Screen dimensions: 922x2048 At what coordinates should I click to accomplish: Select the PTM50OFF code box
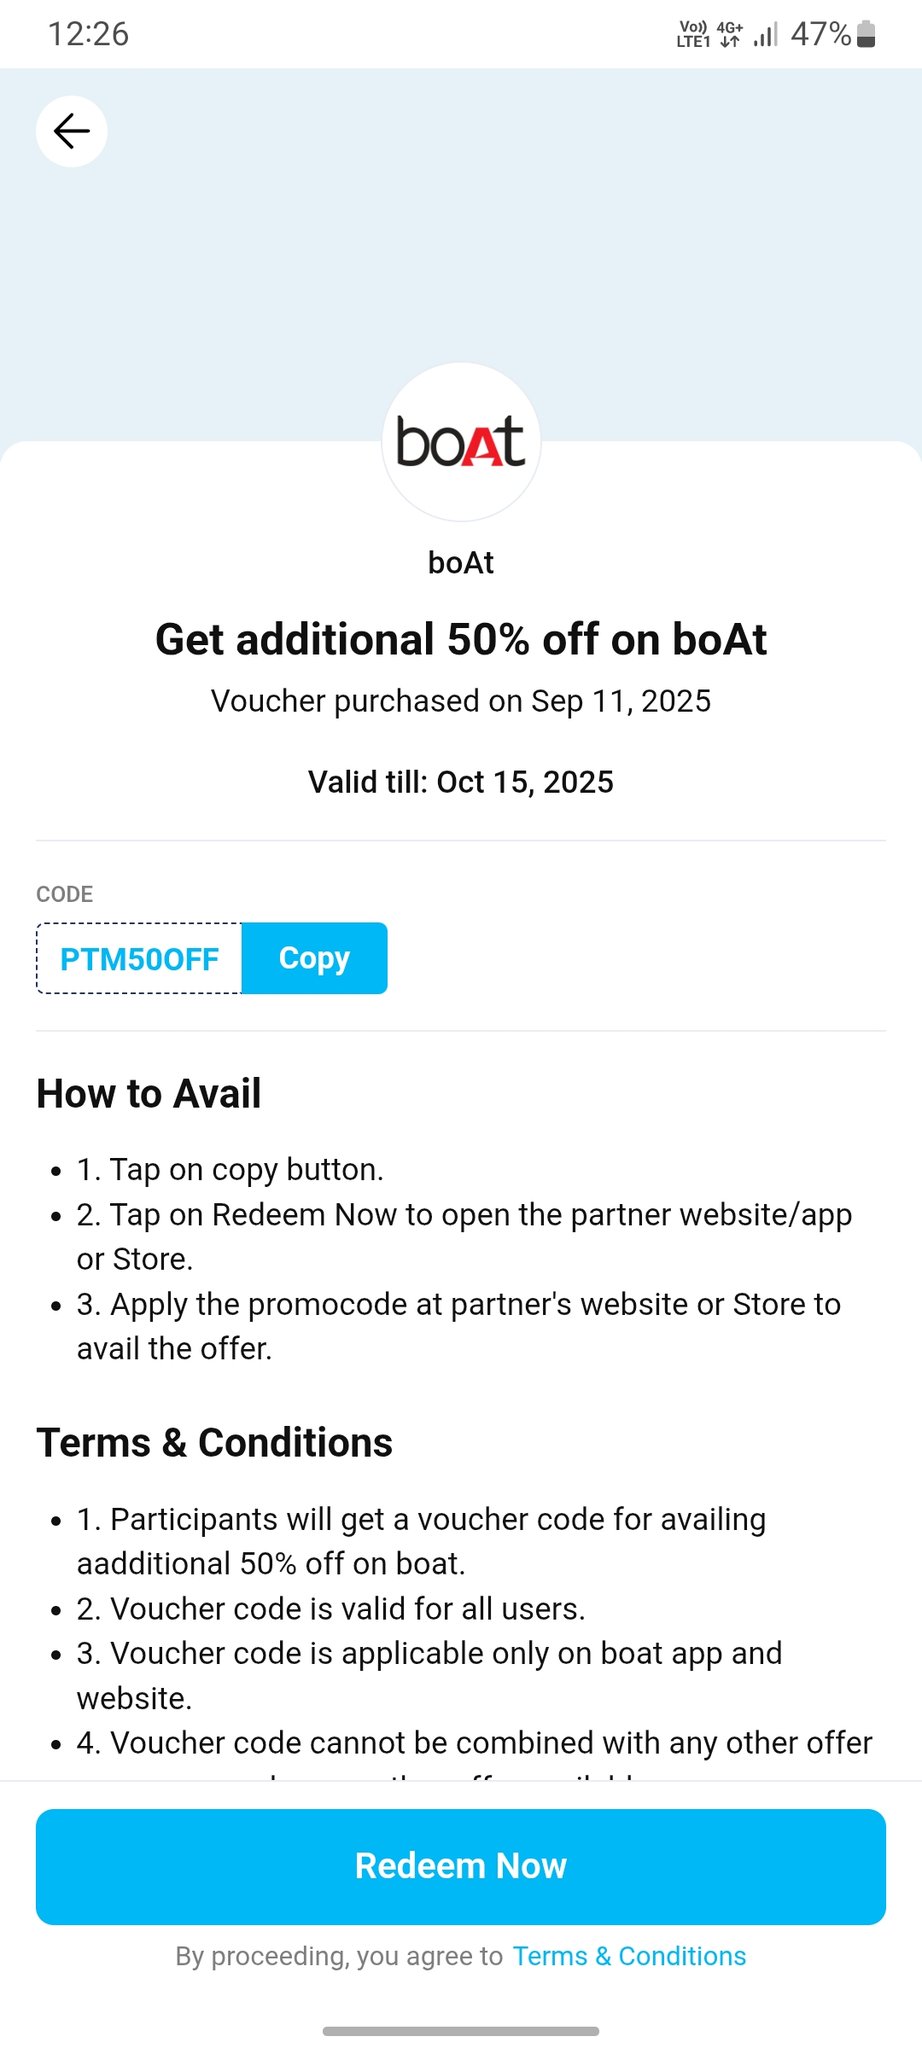(140, 959)
